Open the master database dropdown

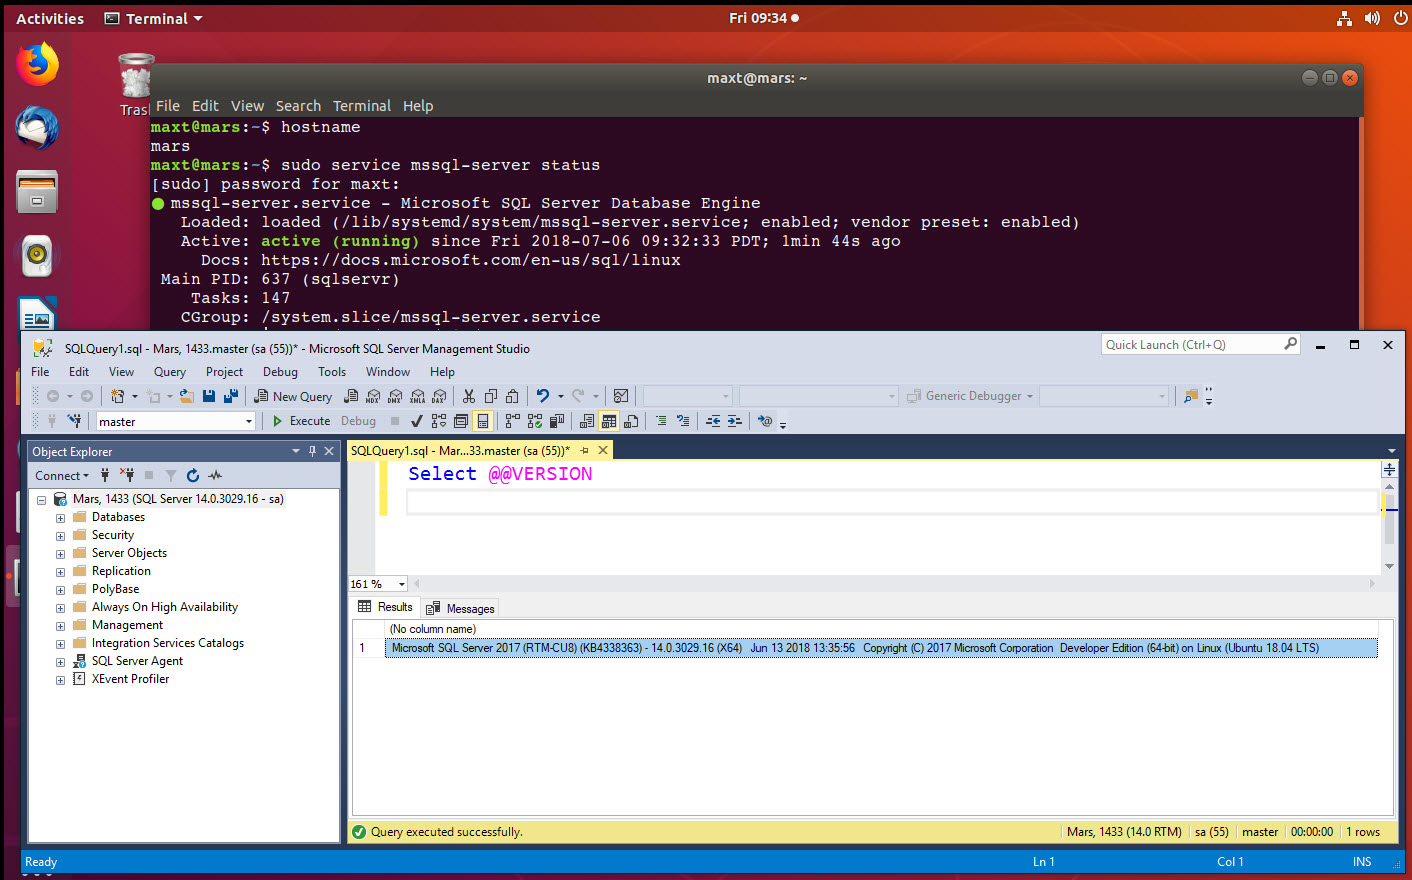[x=249, y=422]
